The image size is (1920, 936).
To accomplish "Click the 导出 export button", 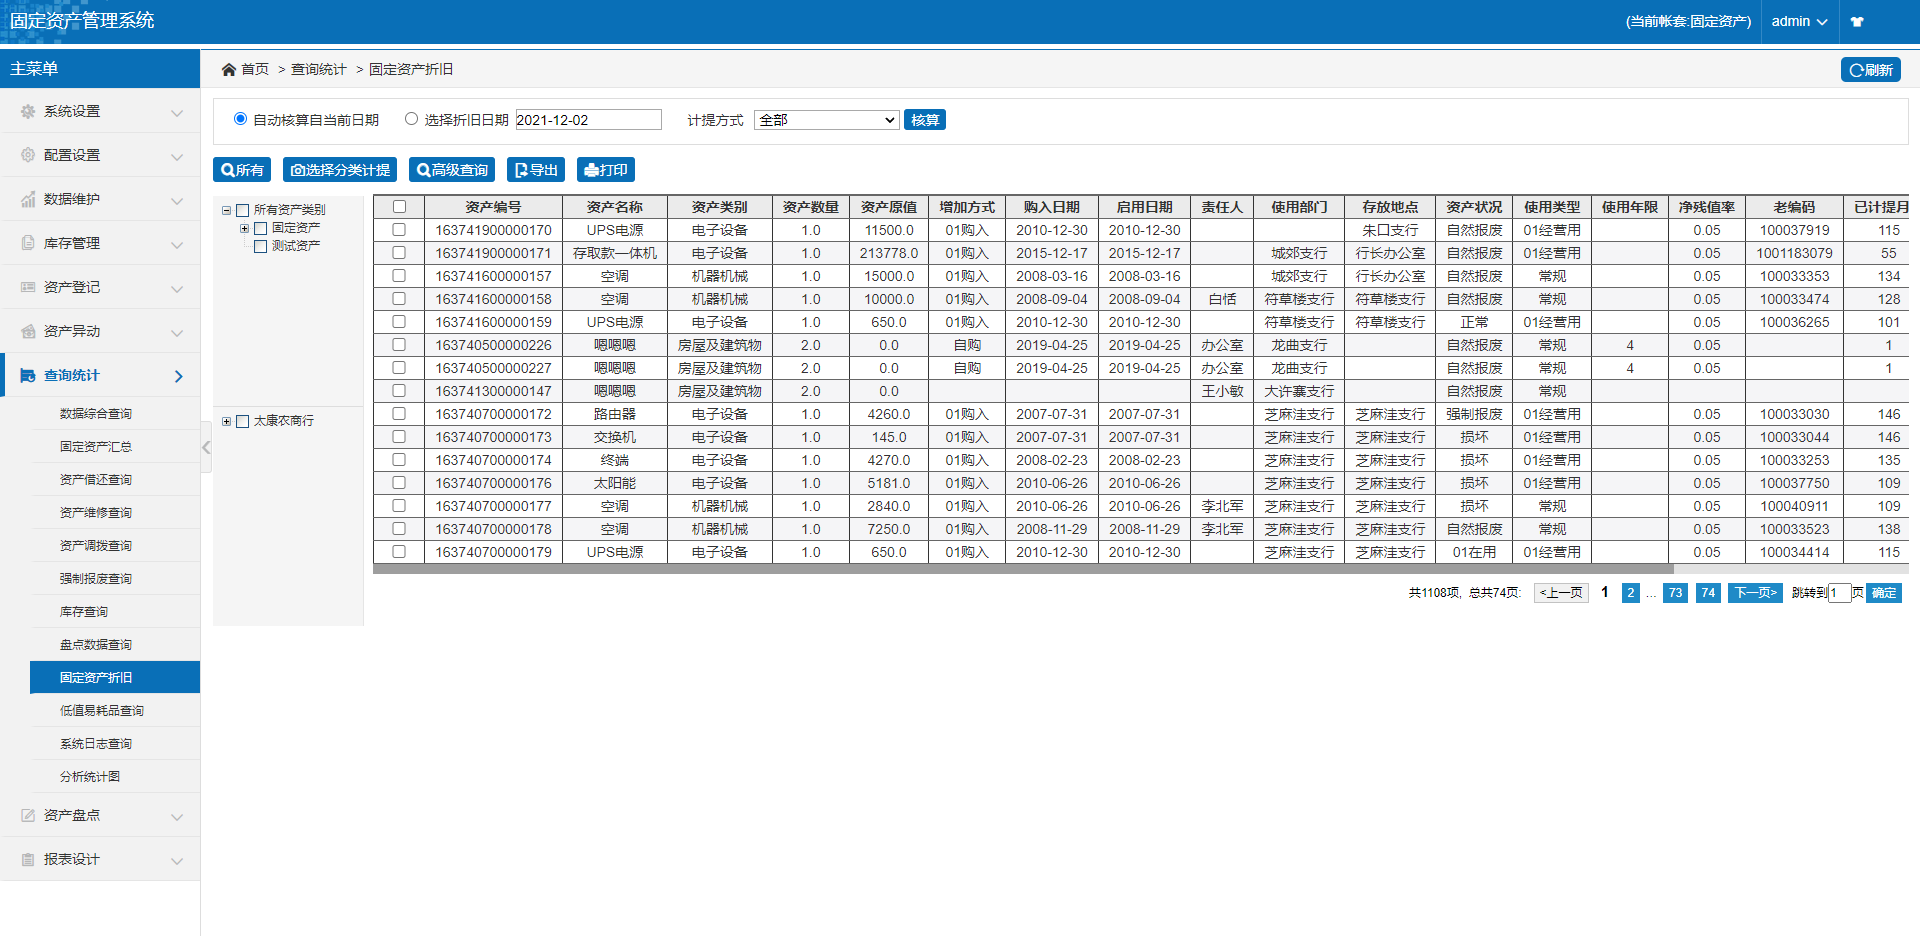I will click(x=536, y=170).
